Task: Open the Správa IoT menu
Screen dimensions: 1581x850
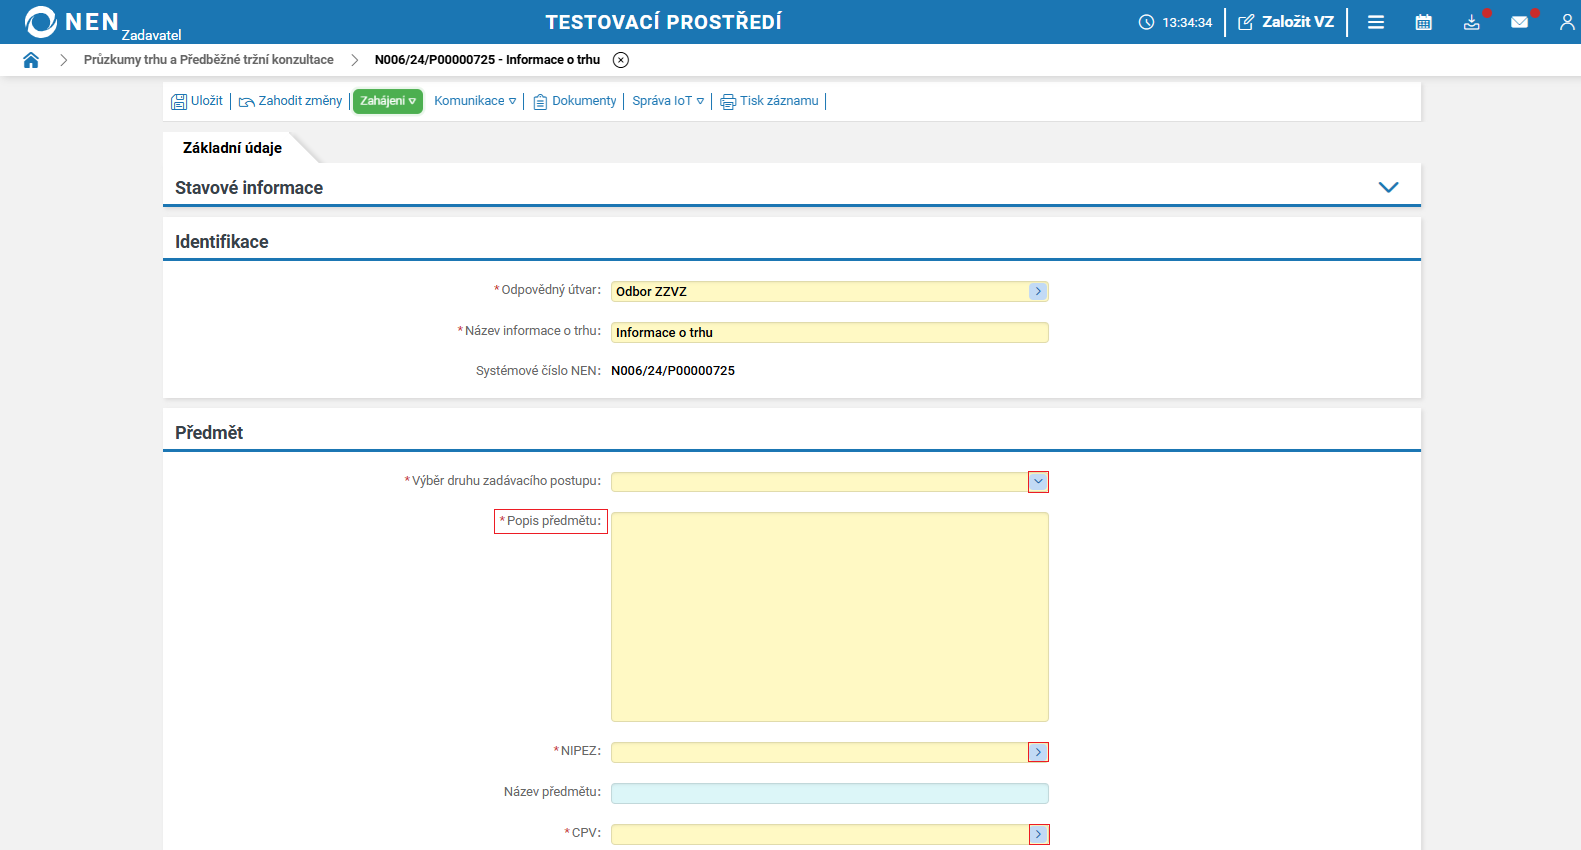Action: pos(668,101)
